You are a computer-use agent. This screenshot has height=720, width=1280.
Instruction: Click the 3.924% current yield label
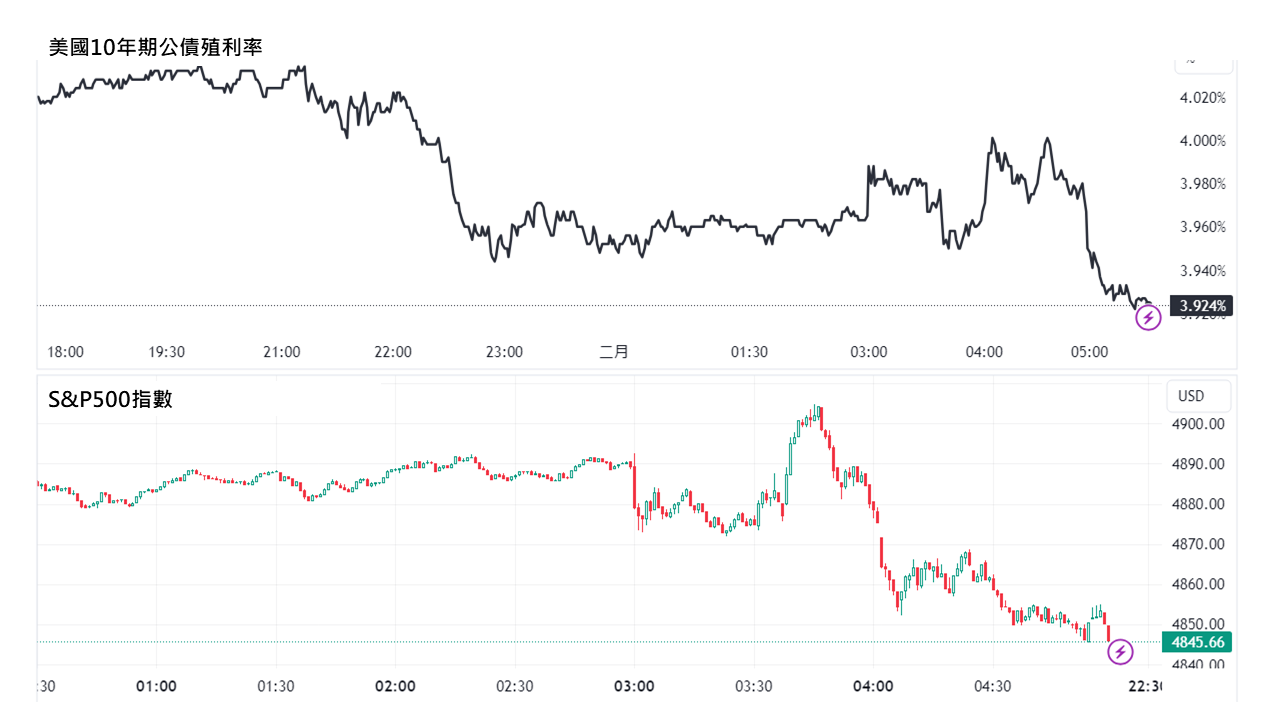(x=1204, y=306)
